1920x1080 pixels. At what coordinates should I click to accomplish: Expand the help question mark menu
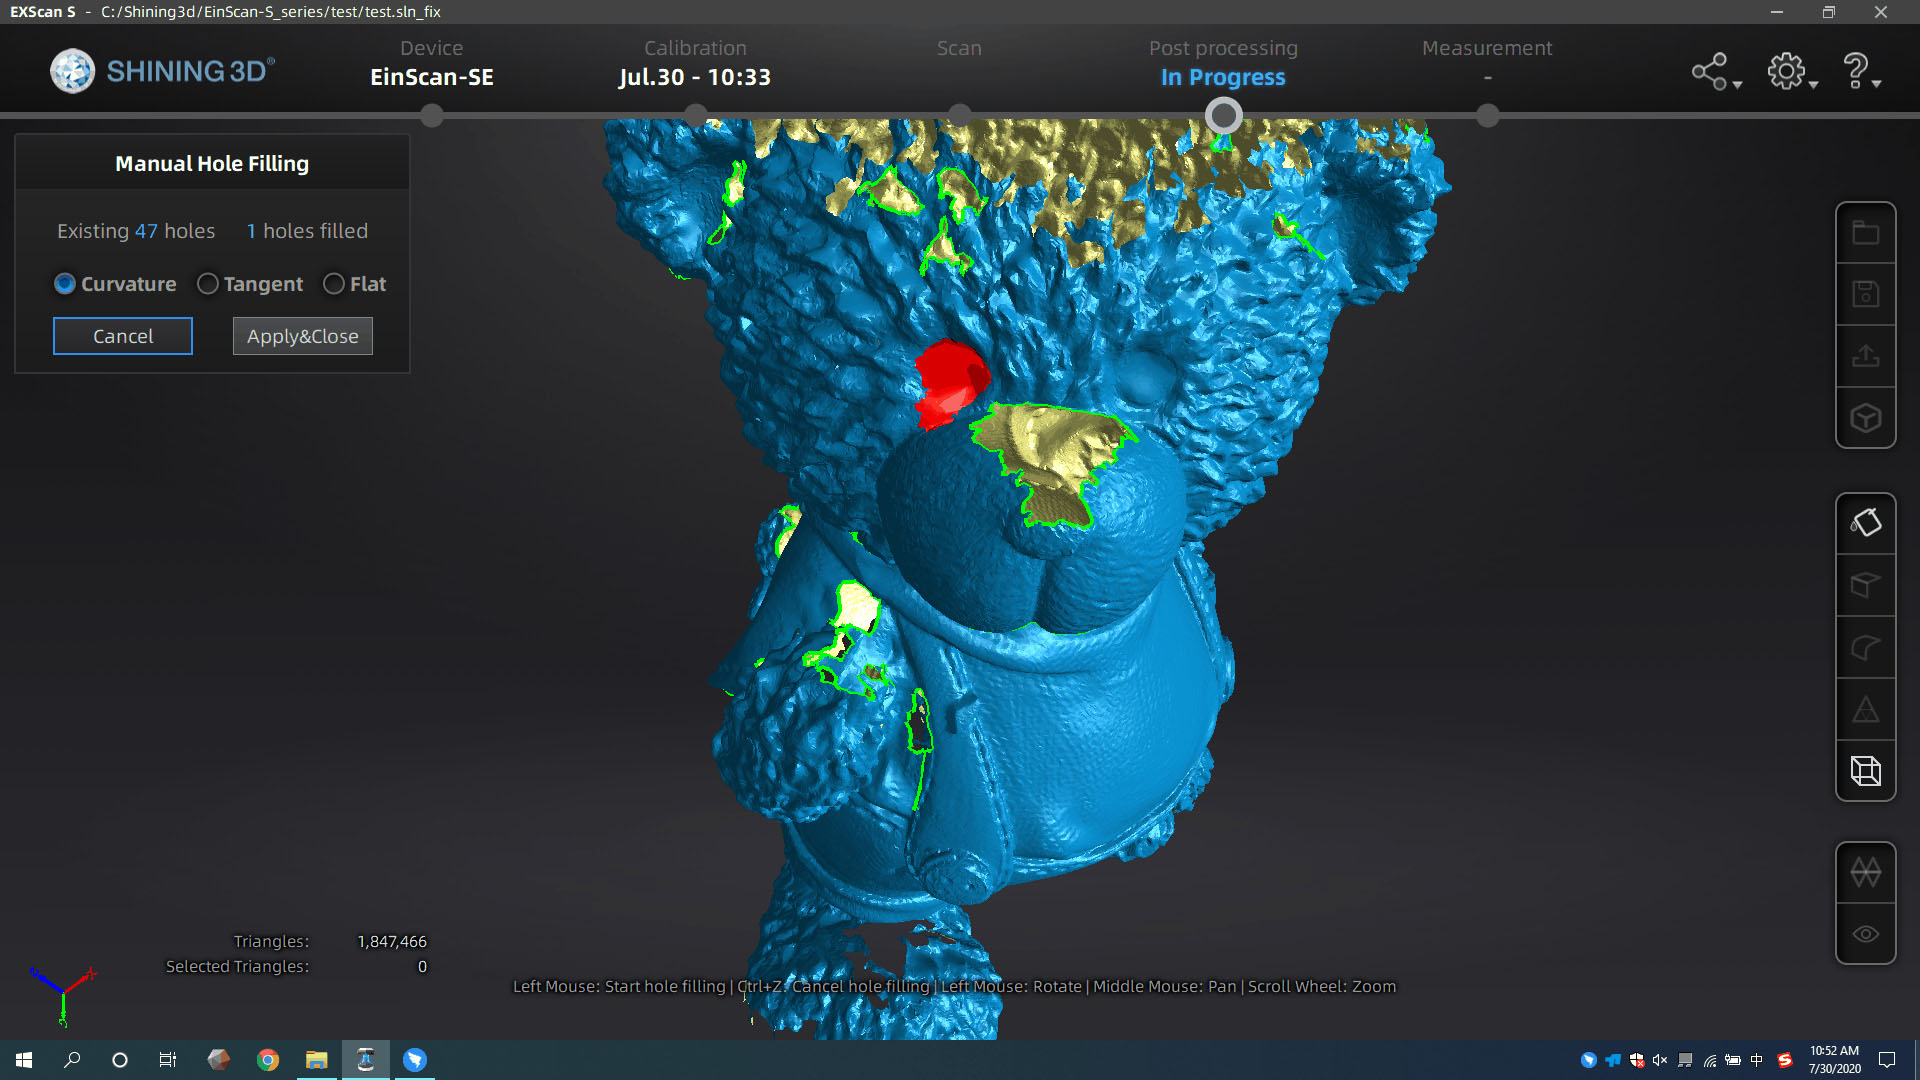[x=1862, y=72]
